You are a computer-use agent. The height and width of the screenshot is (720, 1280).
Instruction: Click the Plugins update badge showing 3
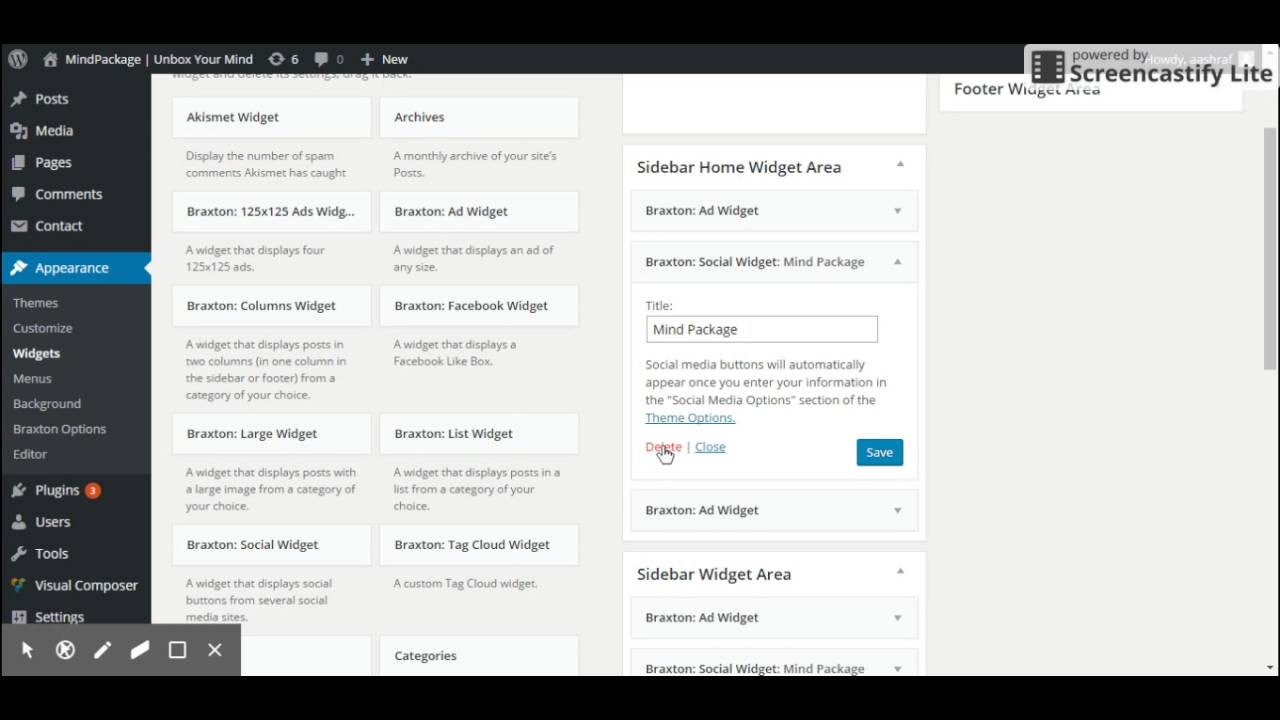(x=93, y=490)
